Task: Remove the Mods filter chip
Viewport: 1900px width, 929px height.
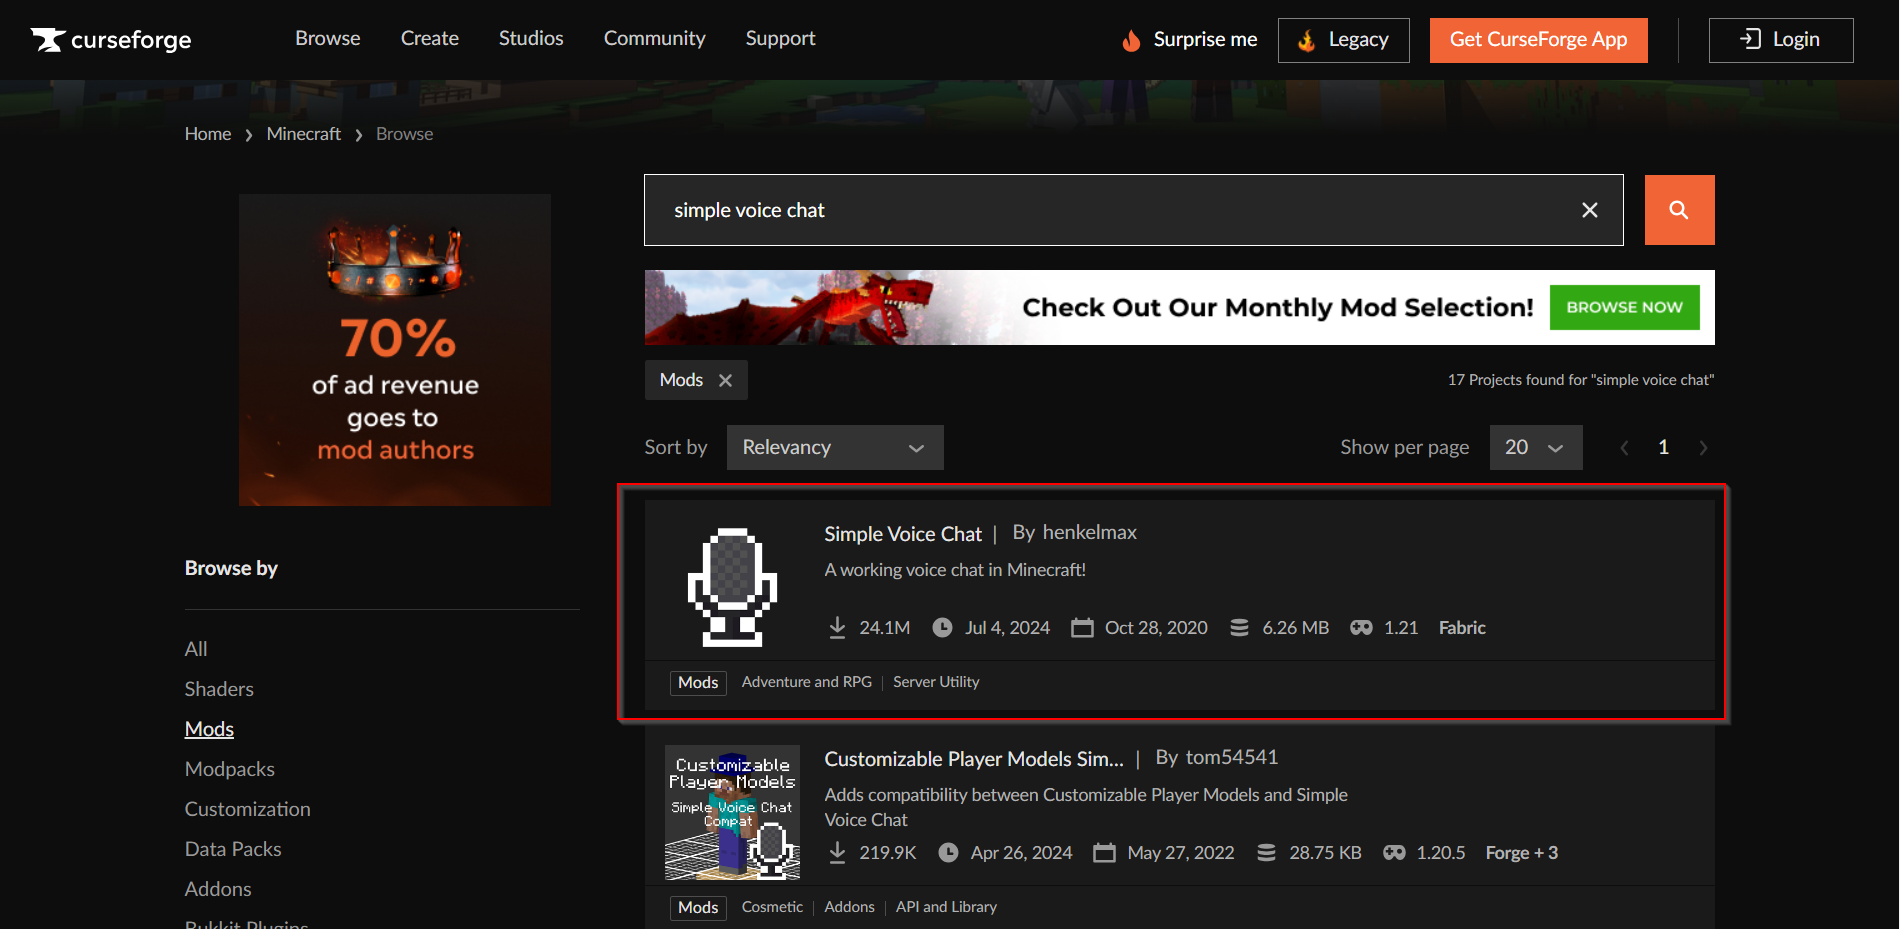Action: 726,380
